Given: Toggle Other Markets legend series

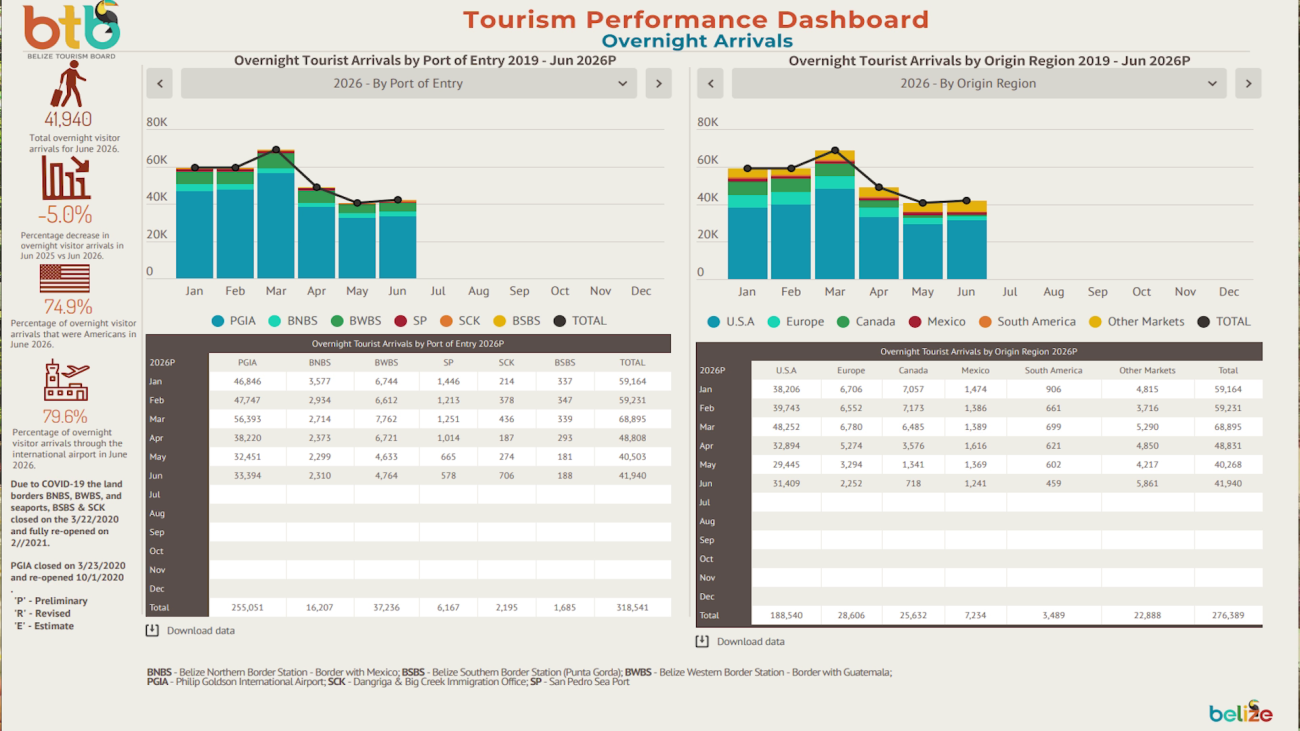Looking at the screenshot, I should click(1138, 322).
